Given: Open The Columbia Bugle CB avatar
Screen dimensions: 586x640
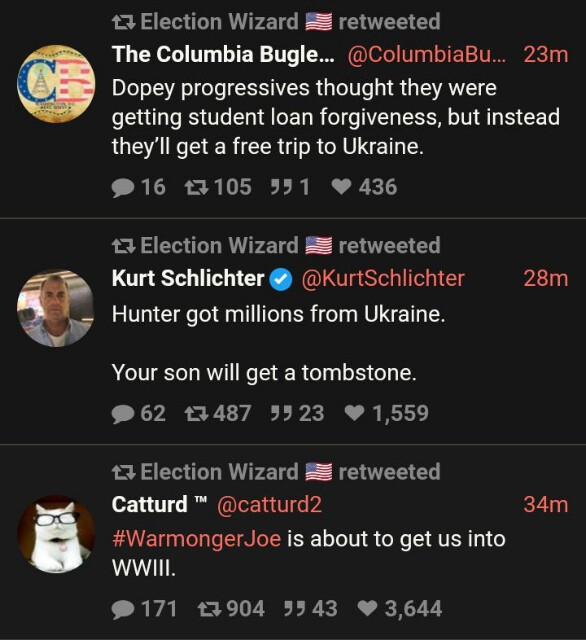Looking at the screenshot, I should point(56,84).
